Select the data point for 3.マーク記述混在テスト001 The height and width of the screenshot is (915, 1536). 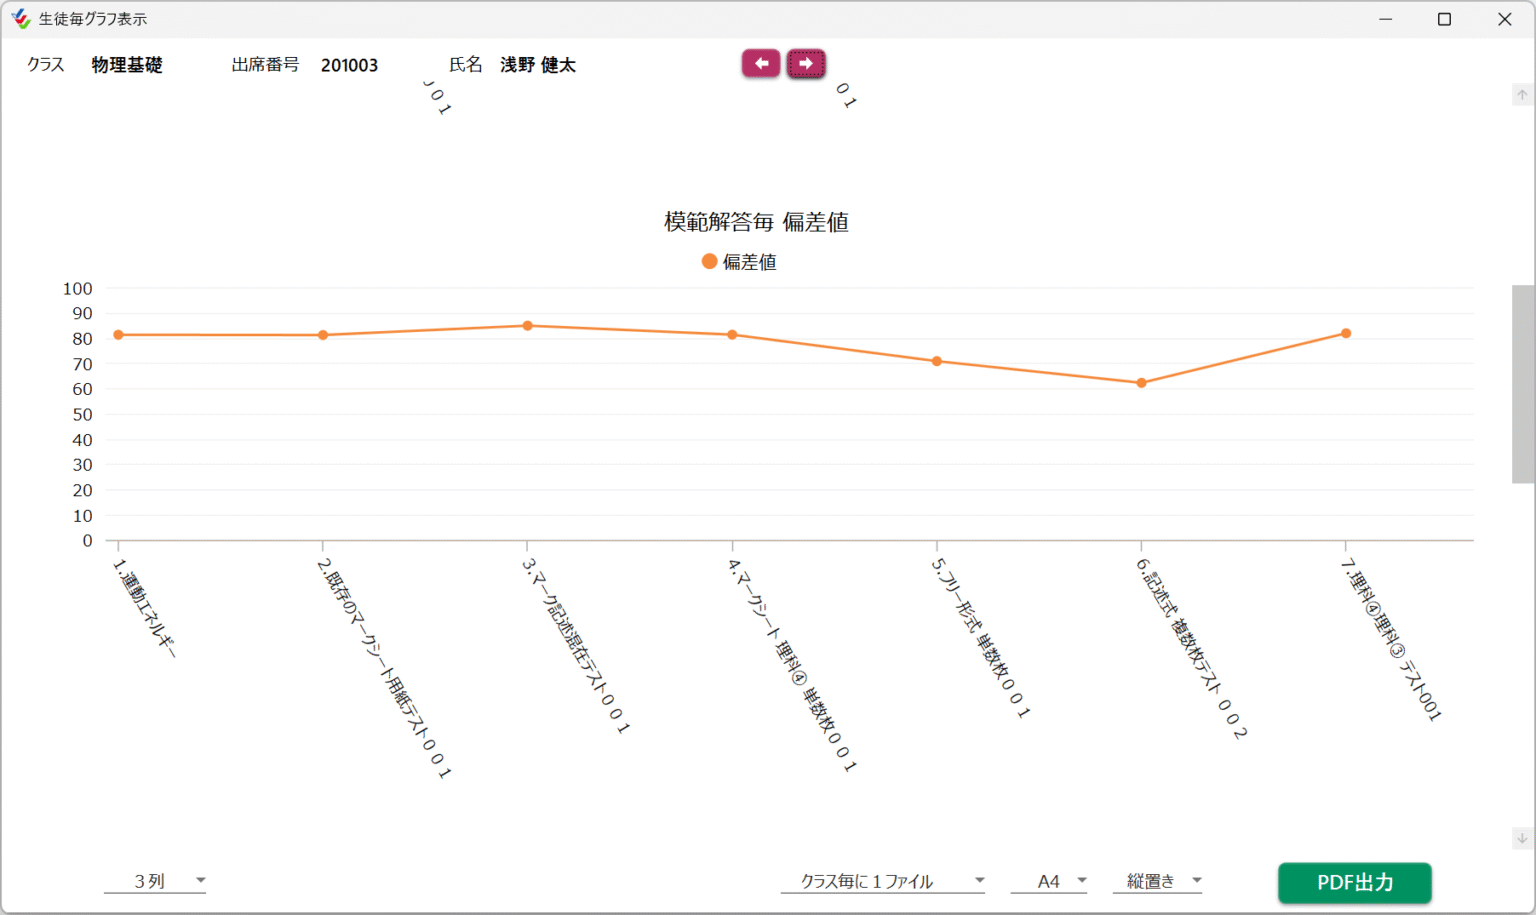(x=528, y=326)
